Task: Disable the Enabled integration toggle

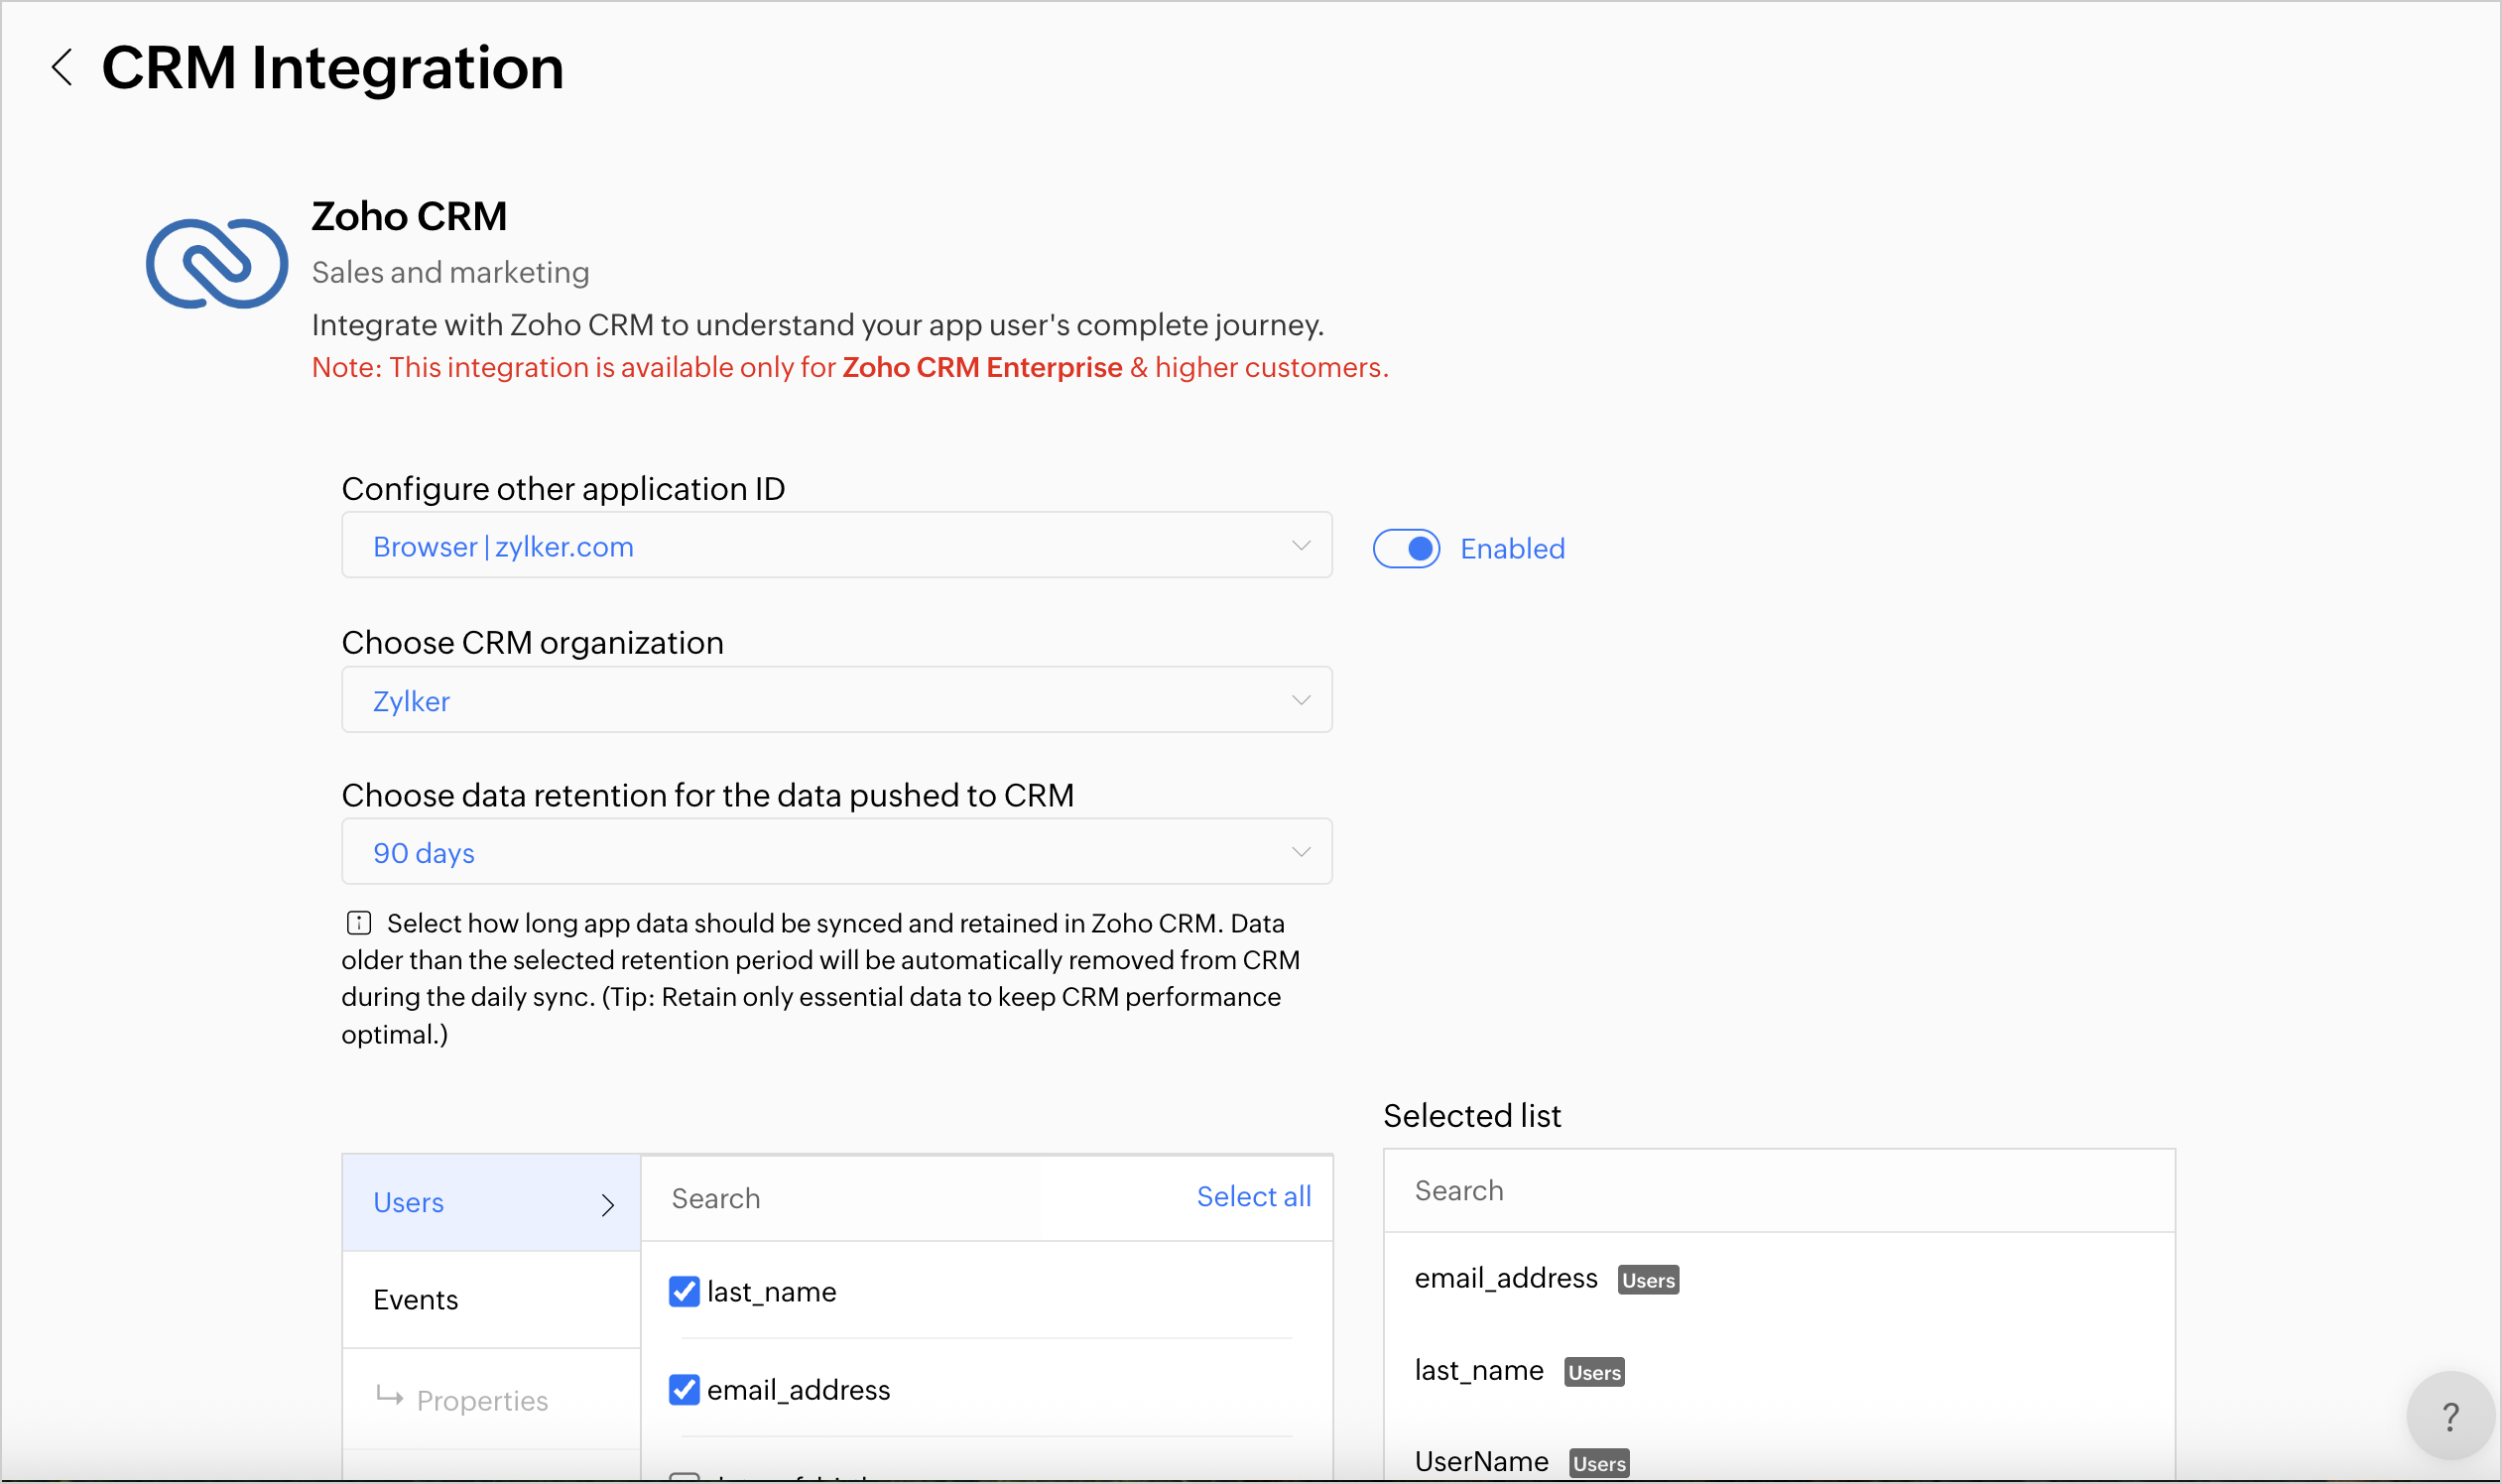Action: (1406, 548)
